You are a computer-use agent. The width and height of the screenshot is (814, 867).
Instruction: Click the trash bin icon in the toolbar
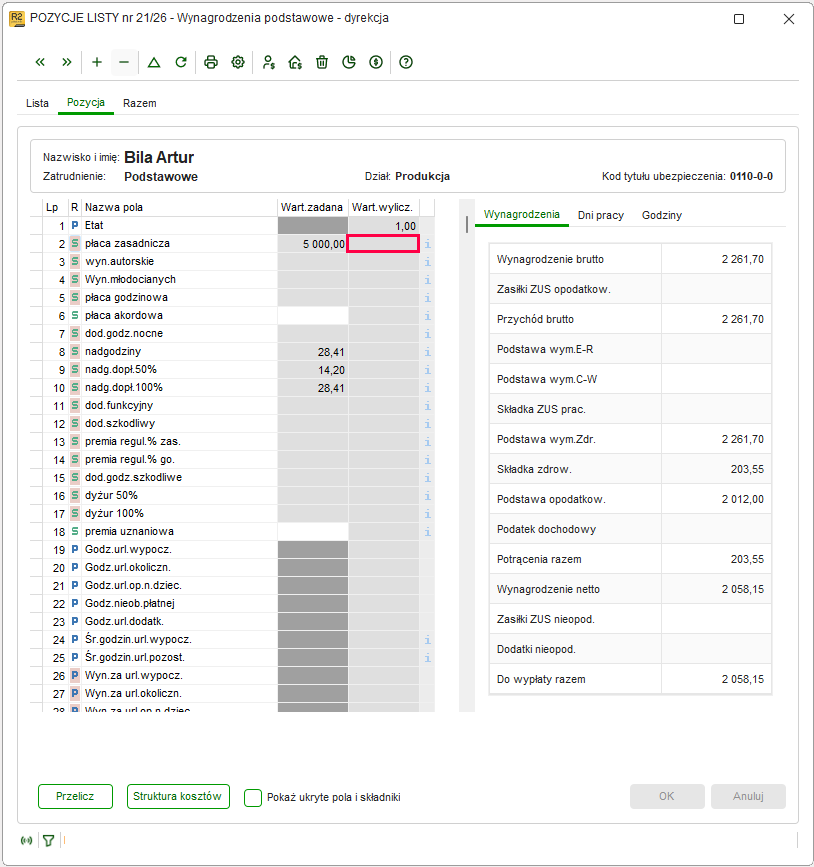pyautogui.click(x=322, y=62)
